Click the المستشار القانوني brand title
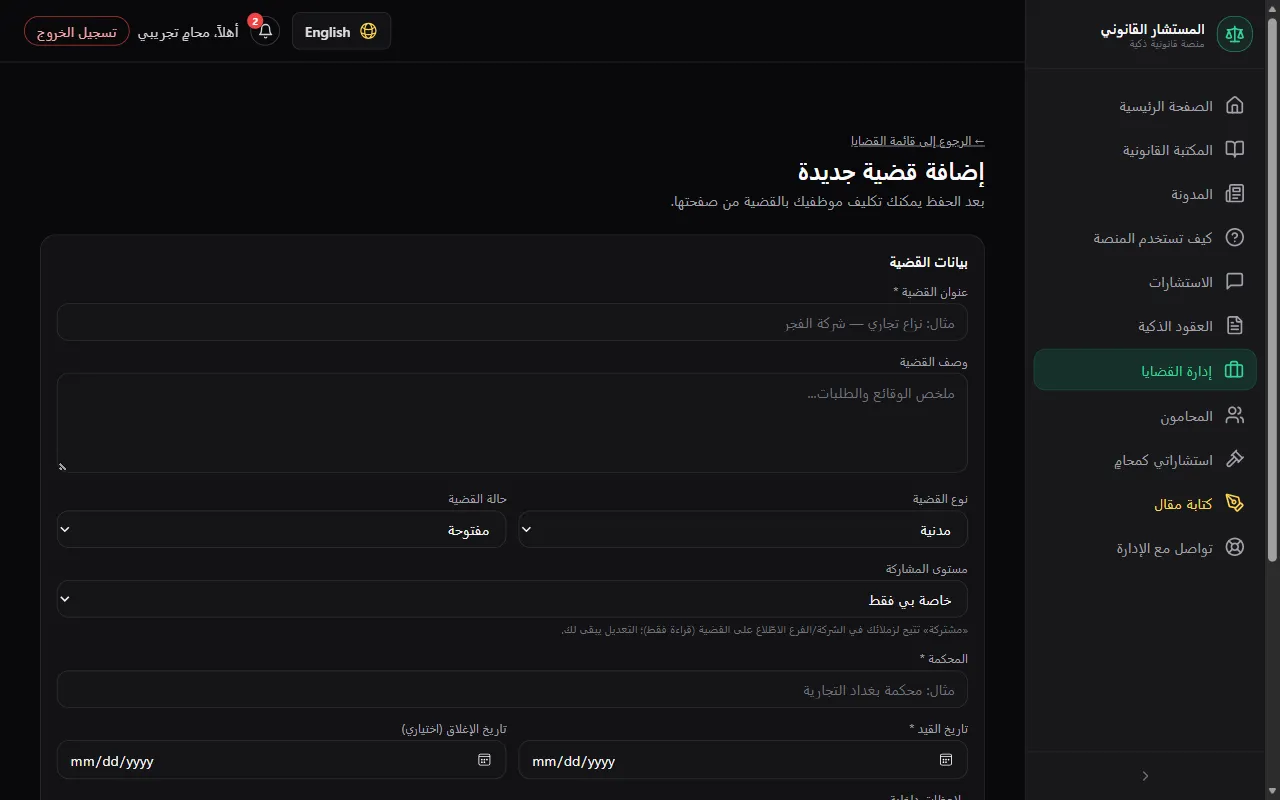 click(x=1153, y=29)
